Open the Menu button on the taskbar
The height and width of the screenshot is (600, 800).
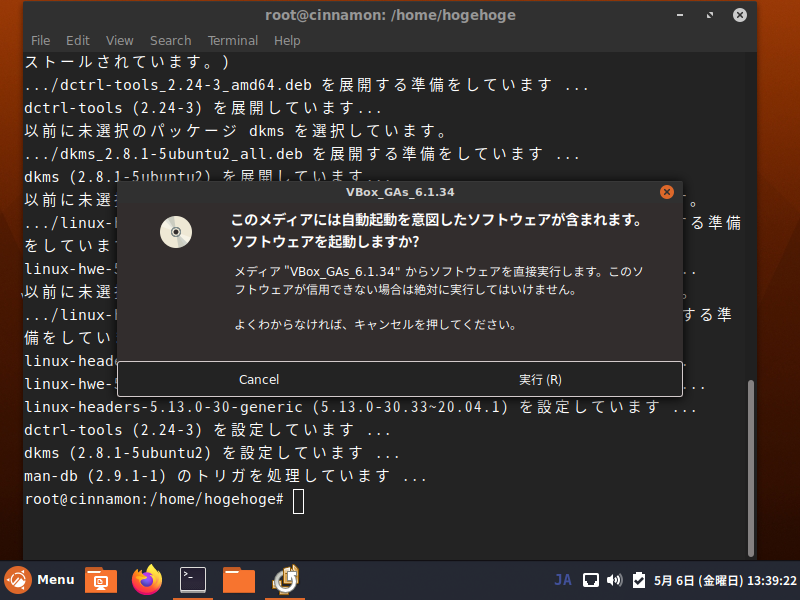click(40, 580)
